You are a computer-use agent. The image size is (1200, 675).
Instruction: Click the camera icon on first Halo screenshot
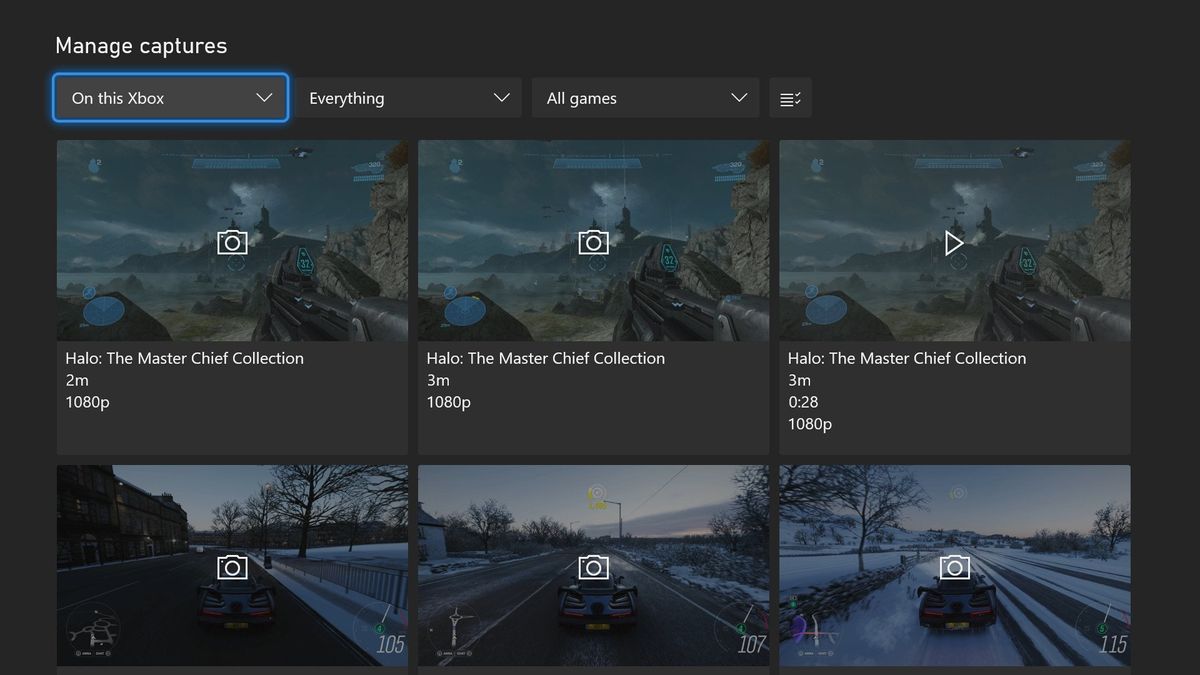click(x=232, y=242)
